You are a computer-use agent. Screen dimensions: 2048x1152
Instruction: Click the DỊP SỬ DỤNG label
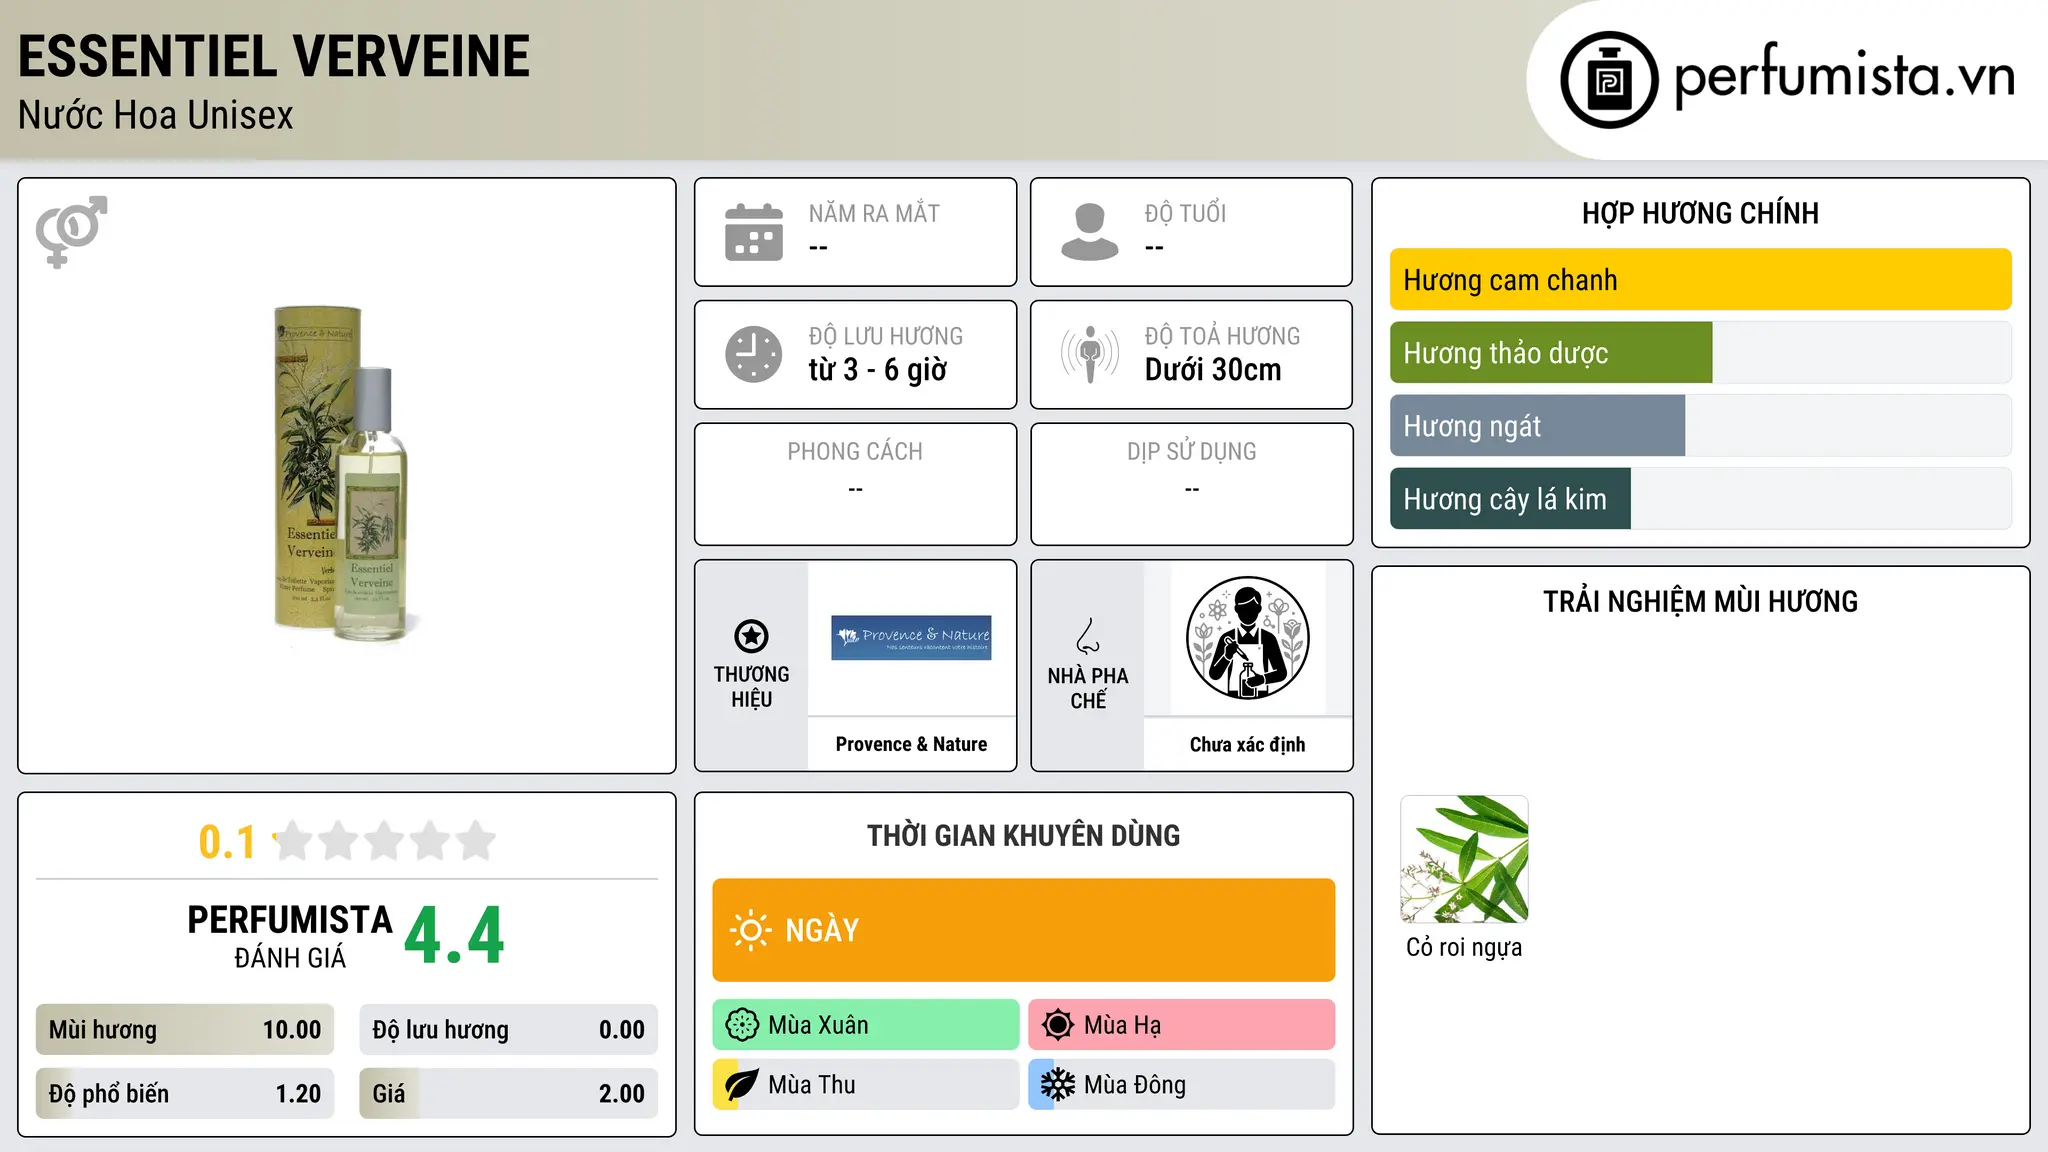(x=1192, y=452)
